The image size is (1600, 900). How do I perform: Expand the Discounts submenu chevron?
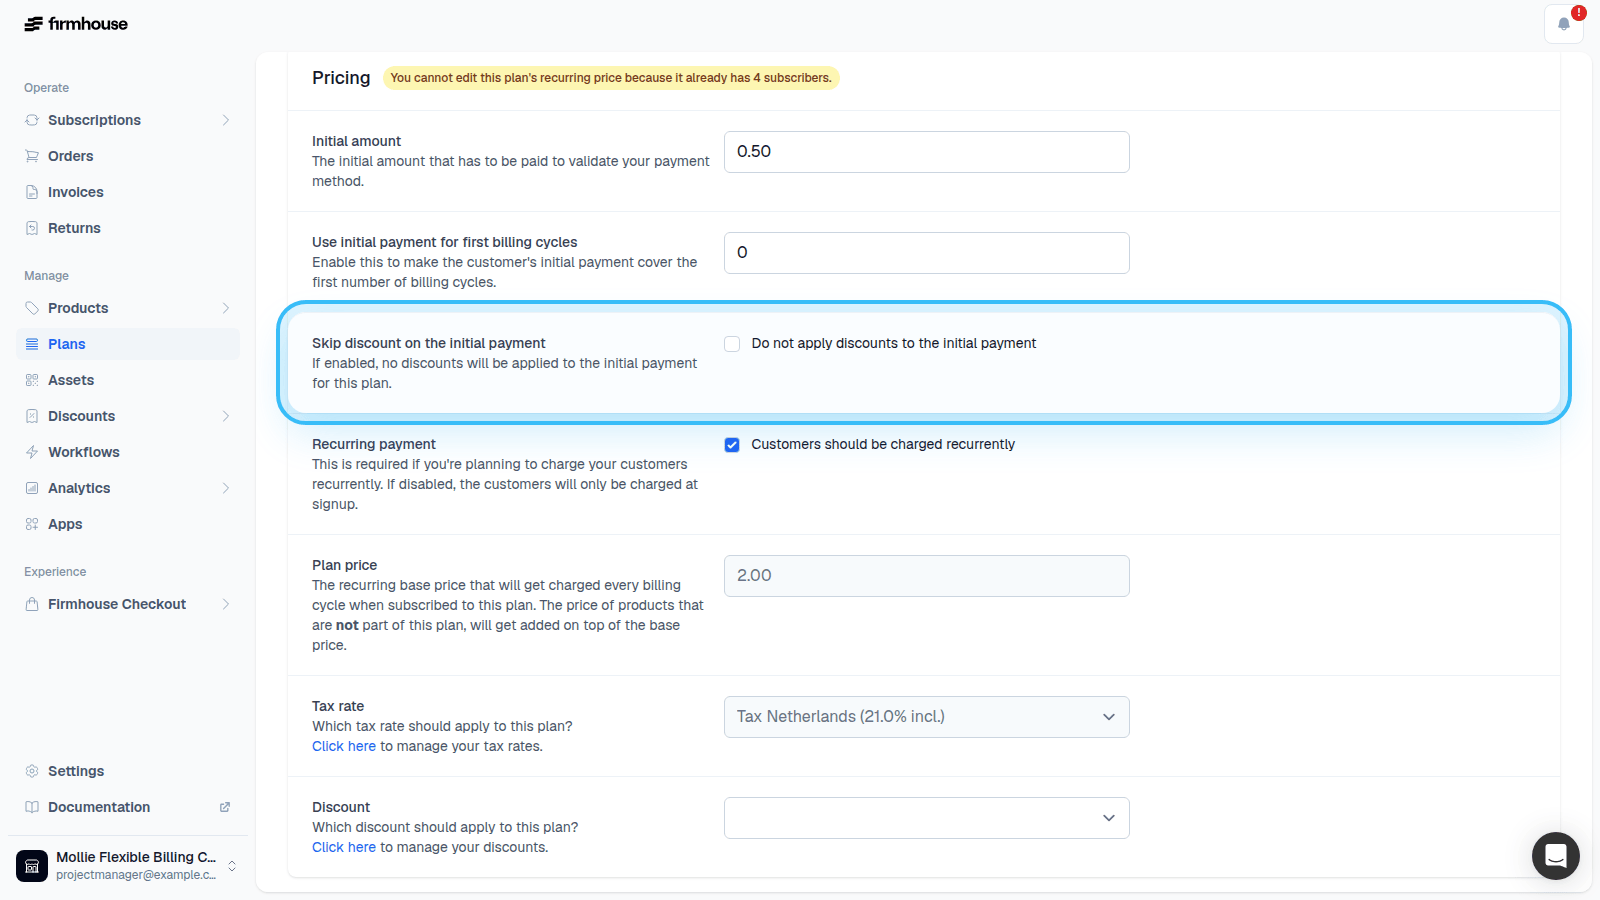click(226, 416)
